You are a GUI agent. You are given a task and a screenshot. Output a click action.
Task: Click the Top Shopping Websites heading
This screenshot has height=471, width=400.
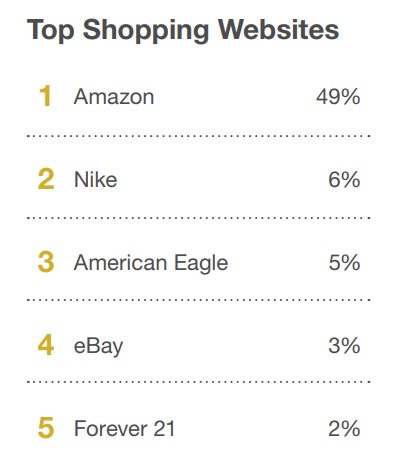click(183, 31)
